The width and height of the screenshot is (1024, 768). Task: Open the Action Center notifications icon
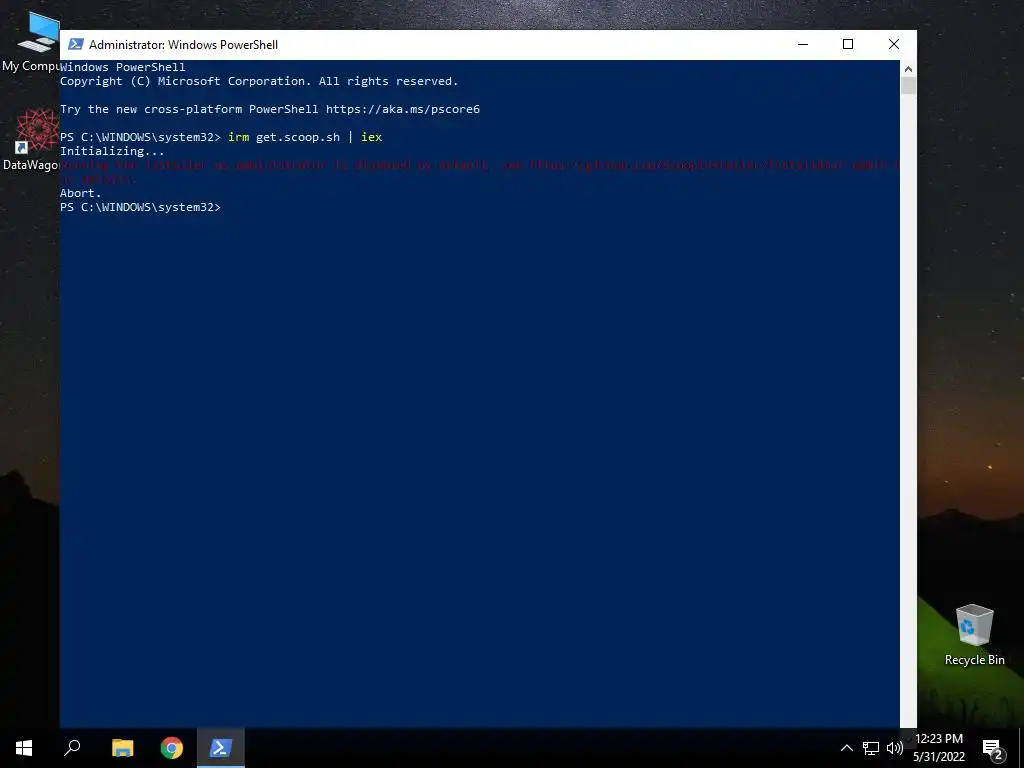pyautogui.click(x=993, y=749)
